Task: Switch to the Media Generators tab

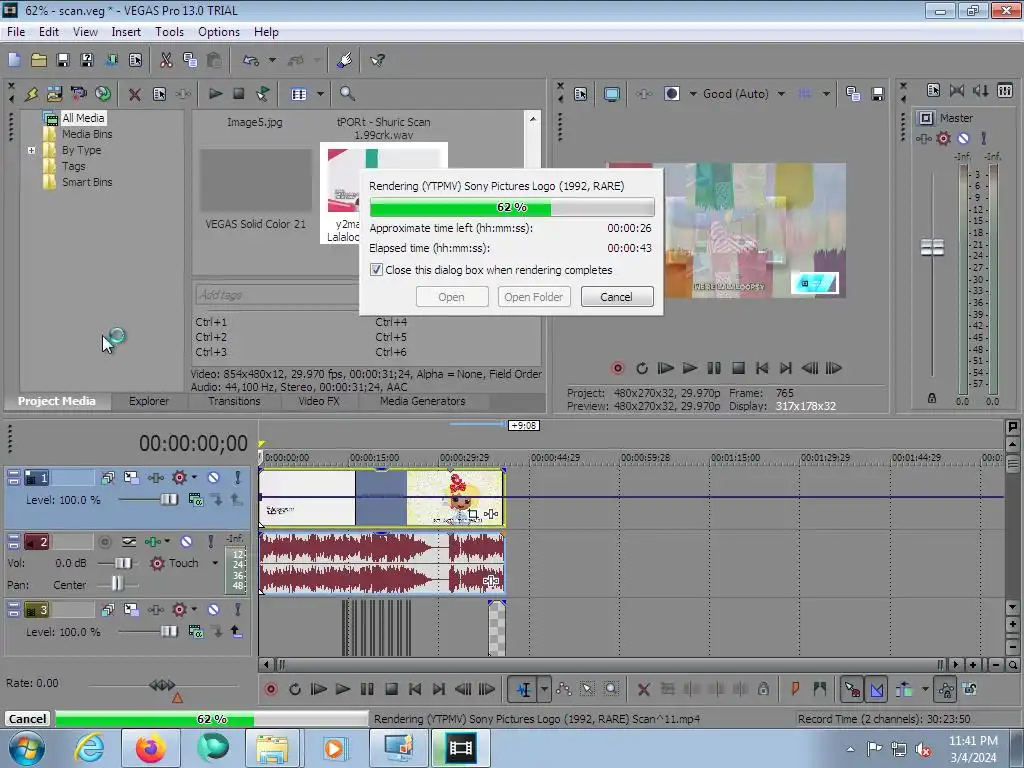Action: (x=423, y=401)
